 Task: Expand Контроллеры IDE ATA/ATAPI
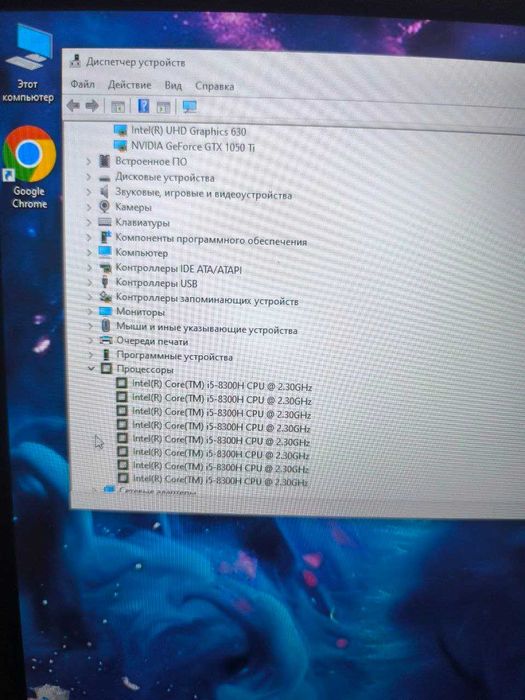pos(89,268)
